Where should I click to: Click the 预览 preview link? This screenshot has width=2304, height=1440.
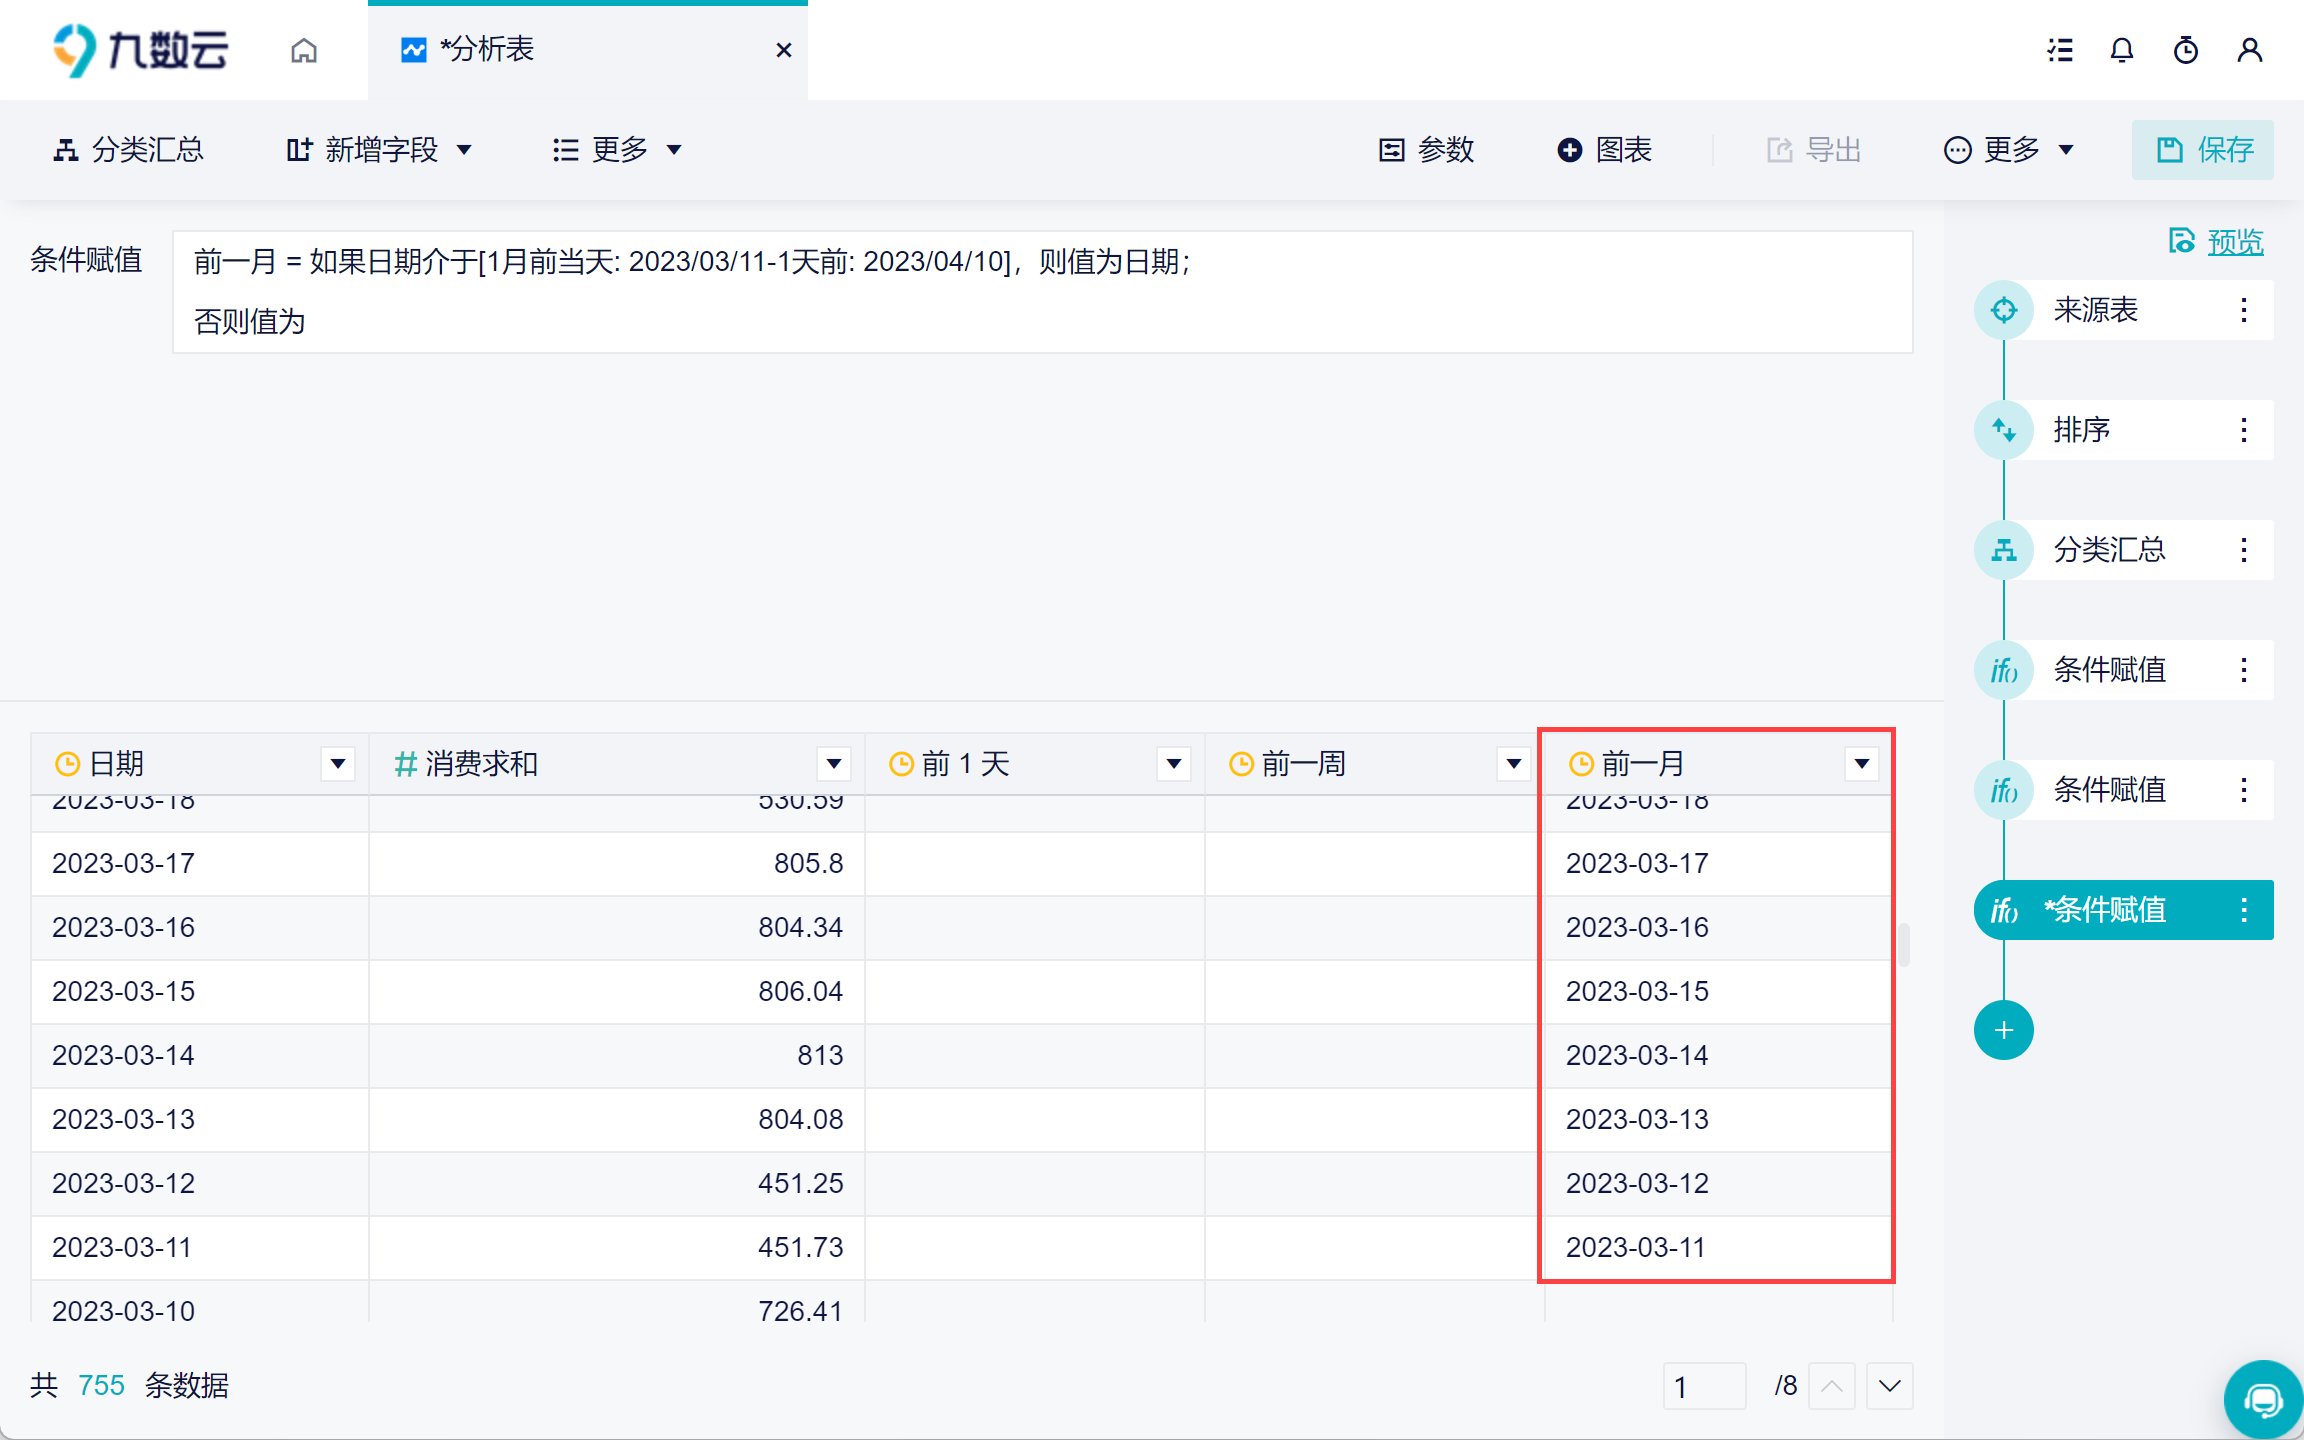(x=2234, y=242)
